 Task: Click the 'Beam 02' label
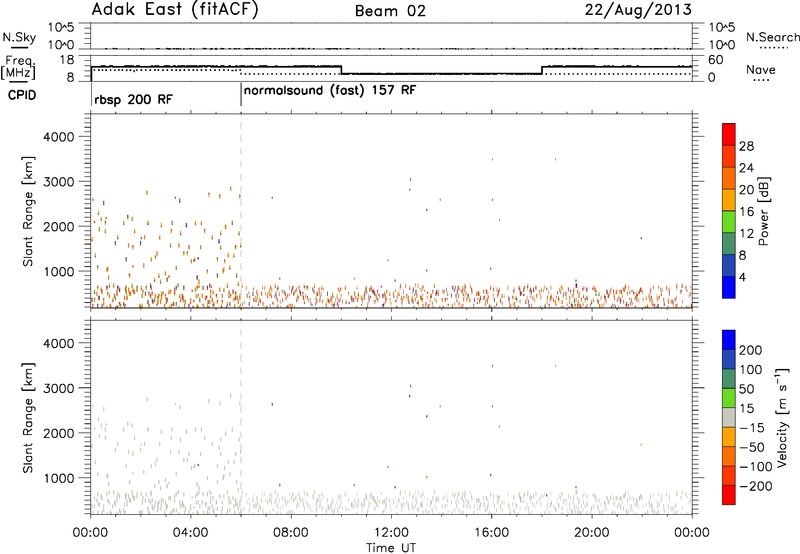click(x=390, y=11)
